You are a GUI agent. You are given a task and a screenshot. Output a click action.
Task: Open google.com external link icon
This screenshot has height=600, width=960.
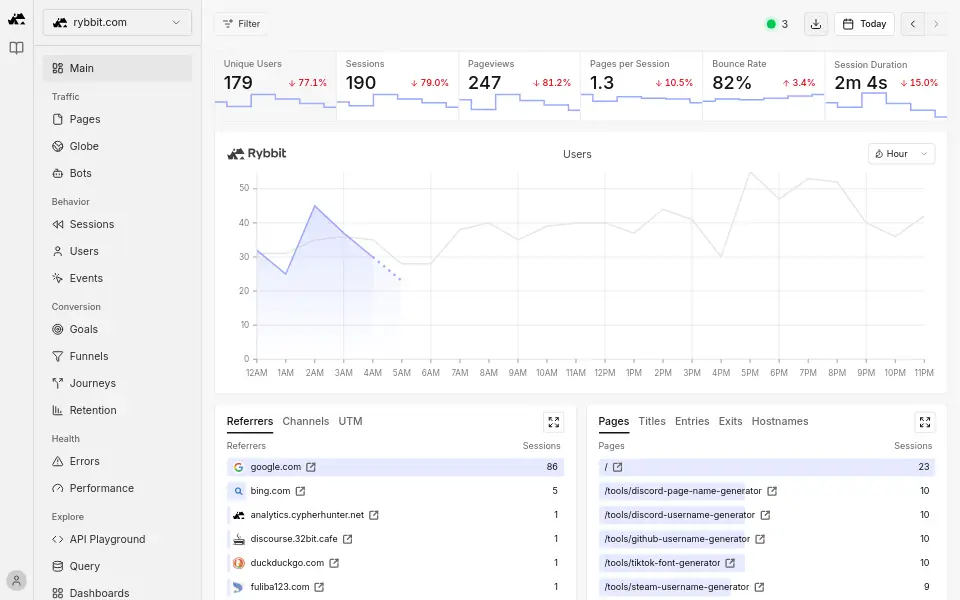click(x=311, y=467)
